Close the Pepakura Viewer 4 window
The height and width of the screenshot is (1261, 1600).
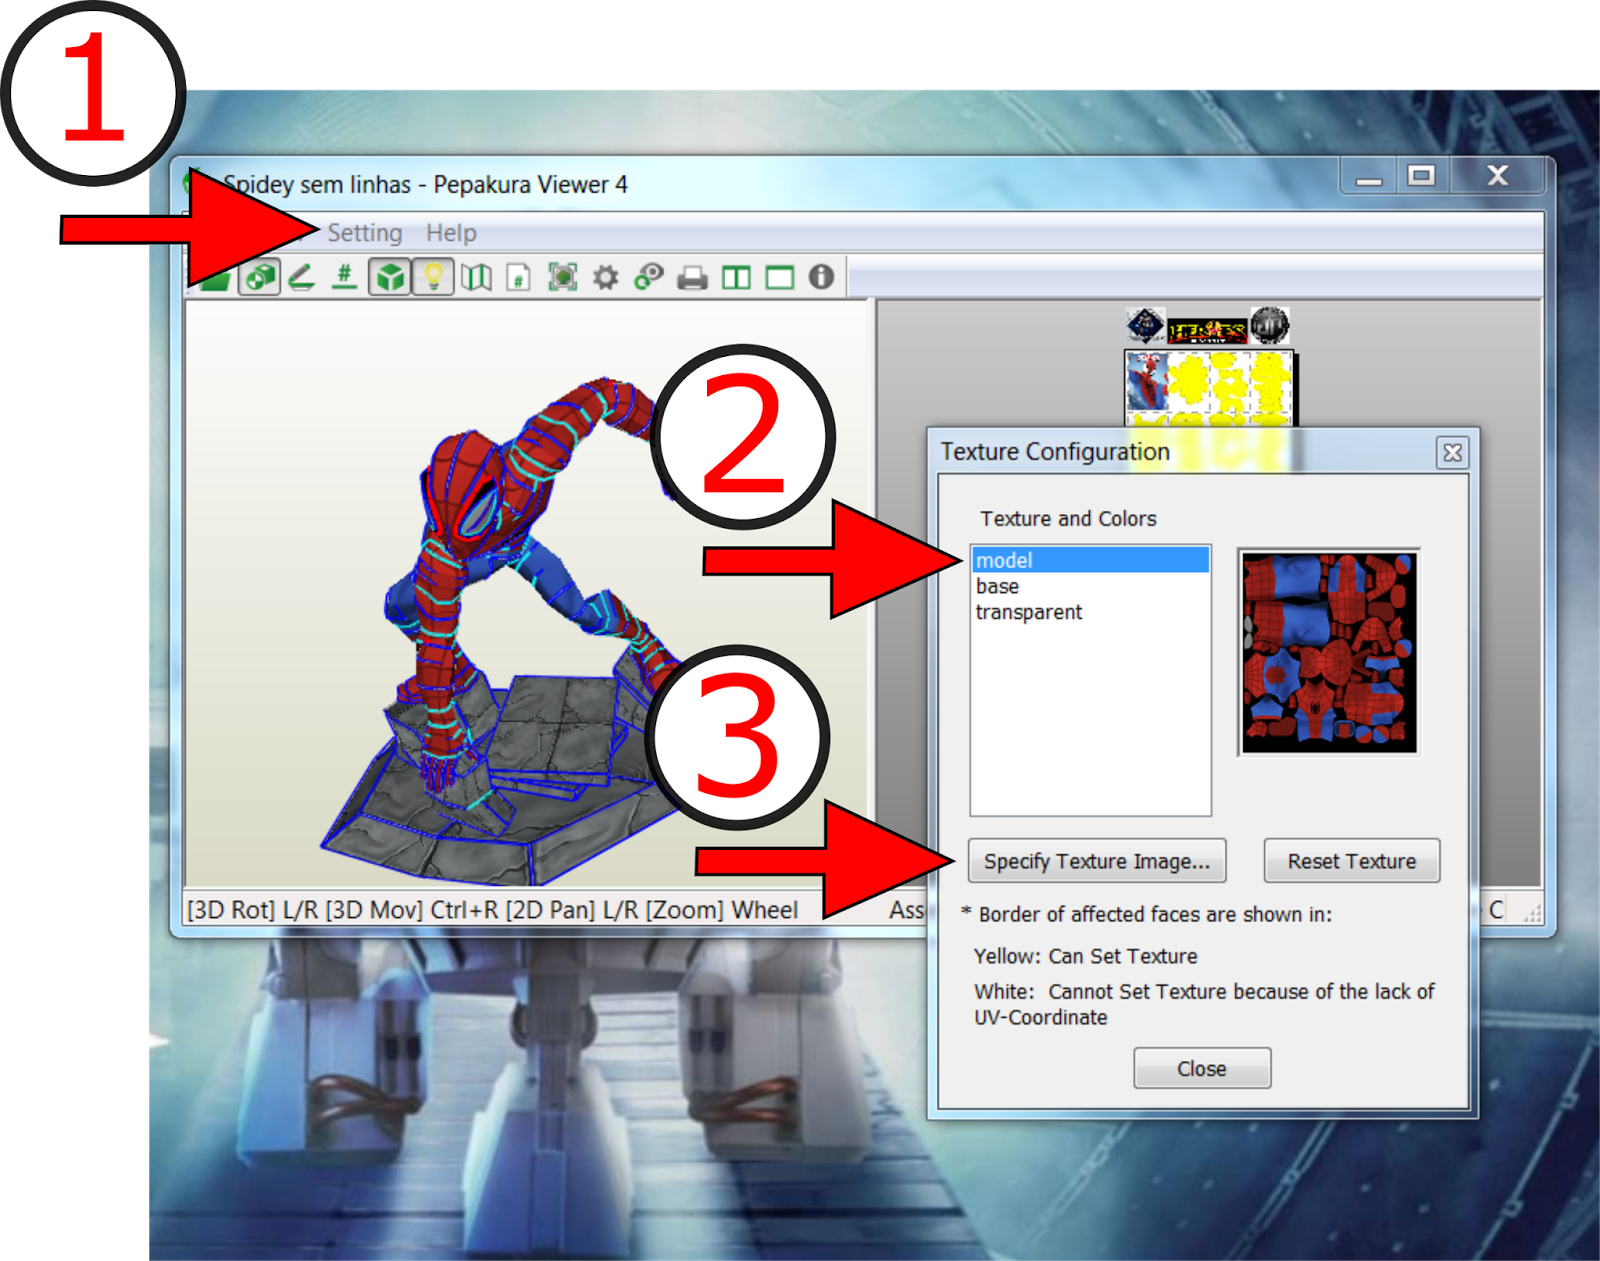(x=1497, y=177)
